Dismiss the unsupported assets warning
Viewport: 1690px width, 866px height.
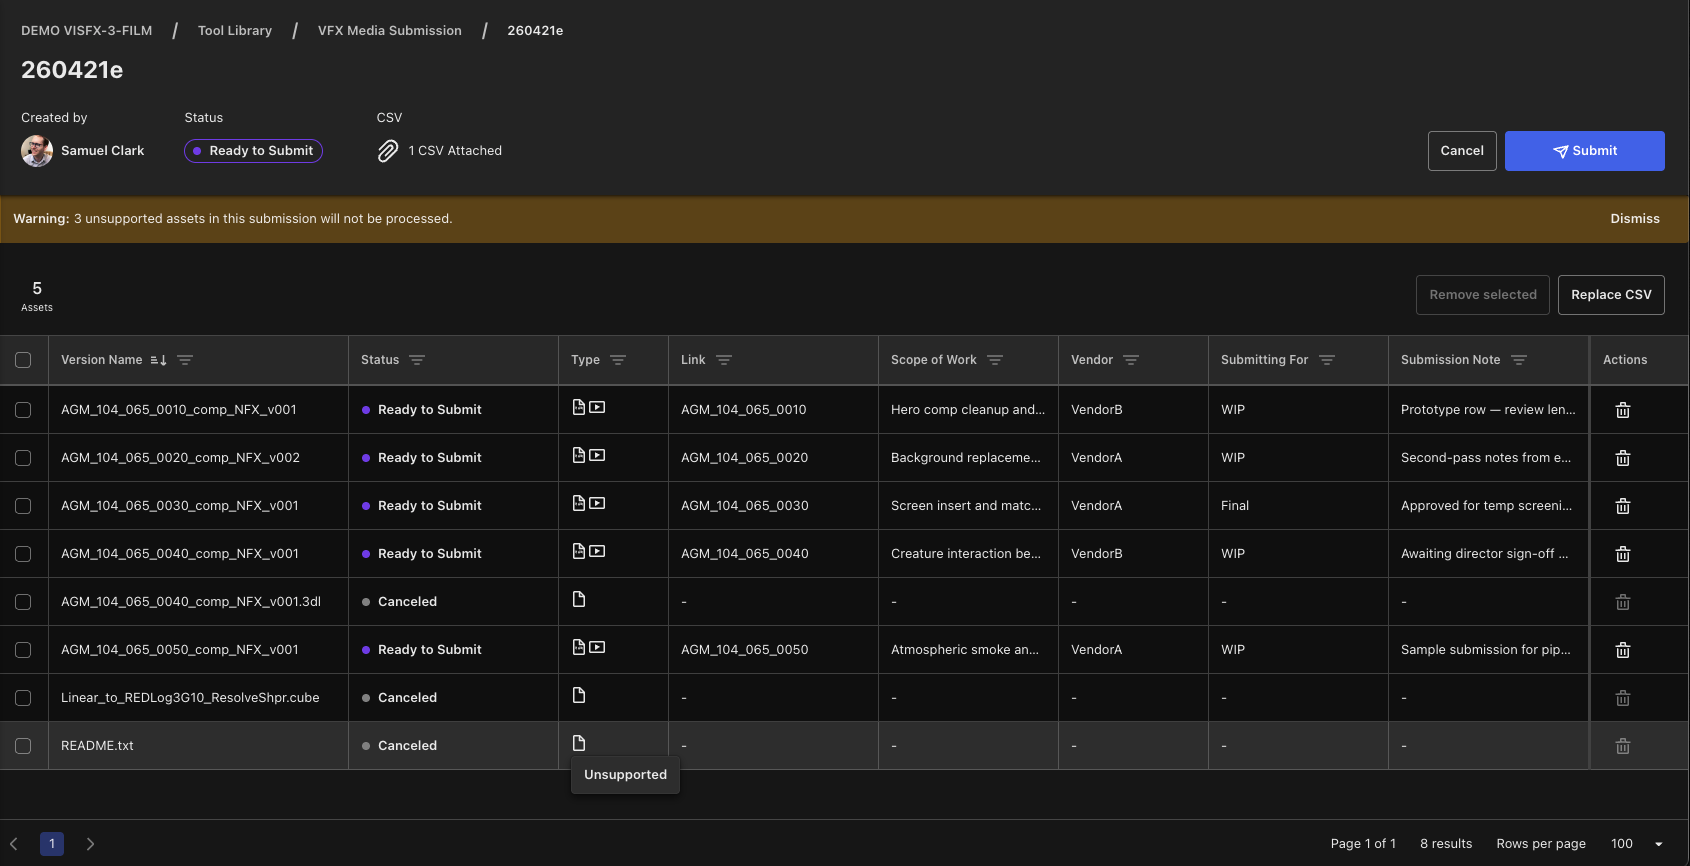pyautogui.click(x=1635, y=219)
